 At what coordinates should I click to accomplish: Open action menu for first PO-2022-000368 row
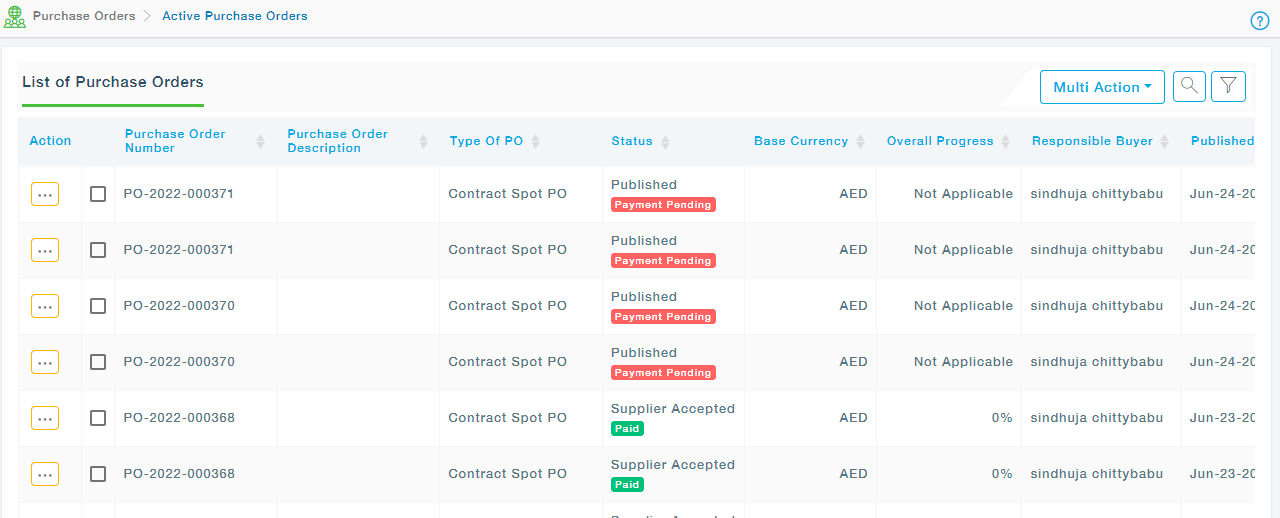pyautogui.click(x=45, y=418)
